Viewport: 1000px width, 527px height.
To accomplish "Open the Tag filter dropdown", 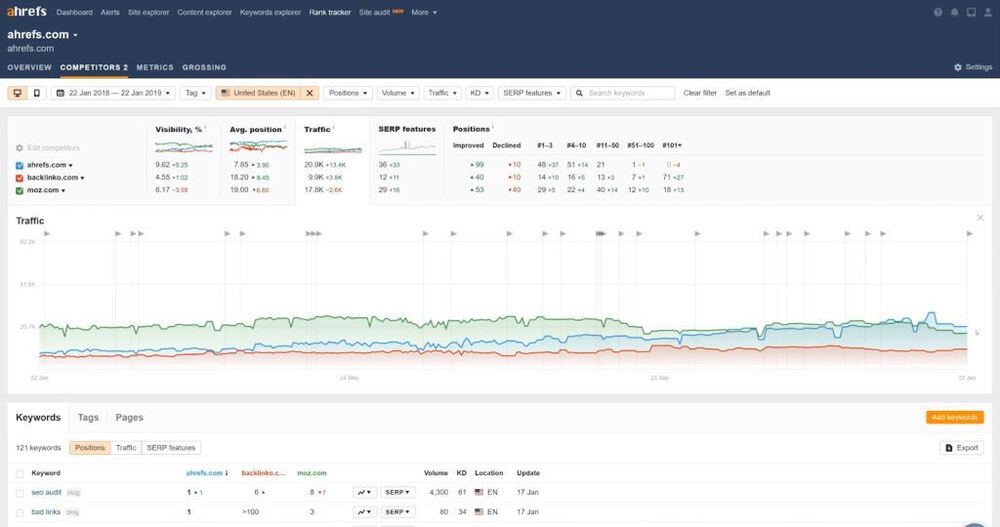I will [x=195, y=93].
